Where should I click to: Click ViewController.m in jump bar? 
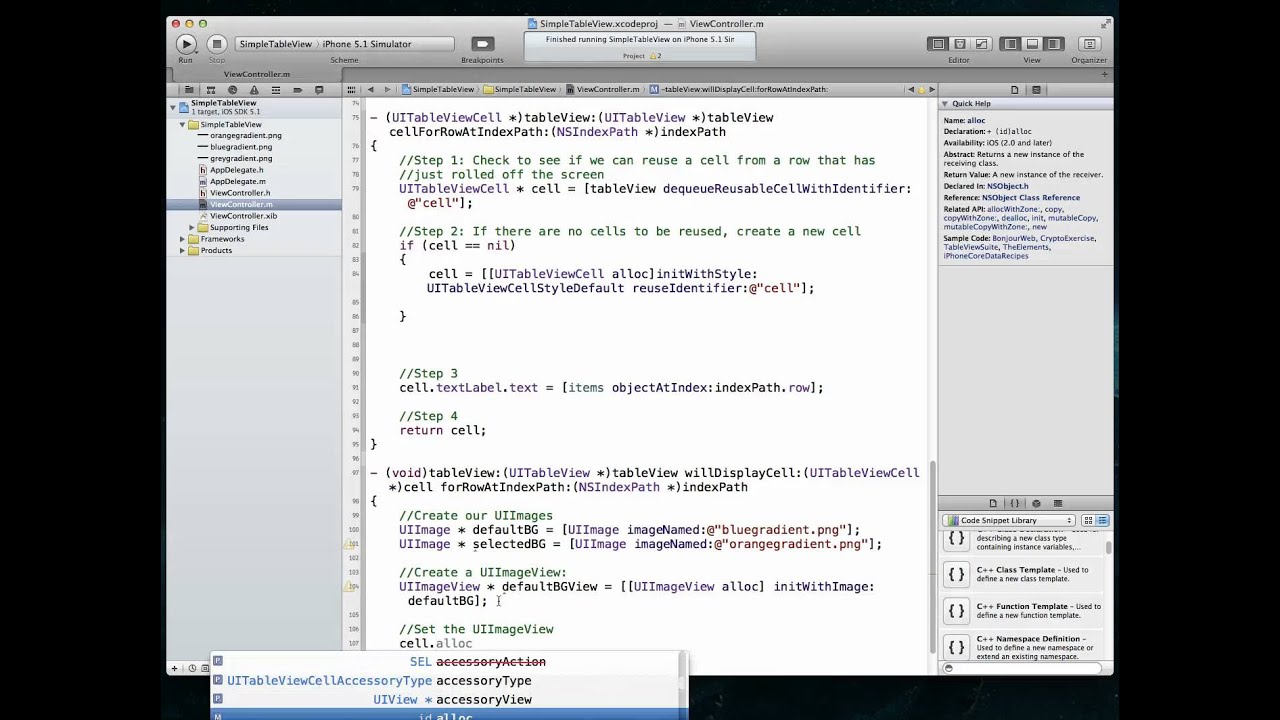point(603,90)
